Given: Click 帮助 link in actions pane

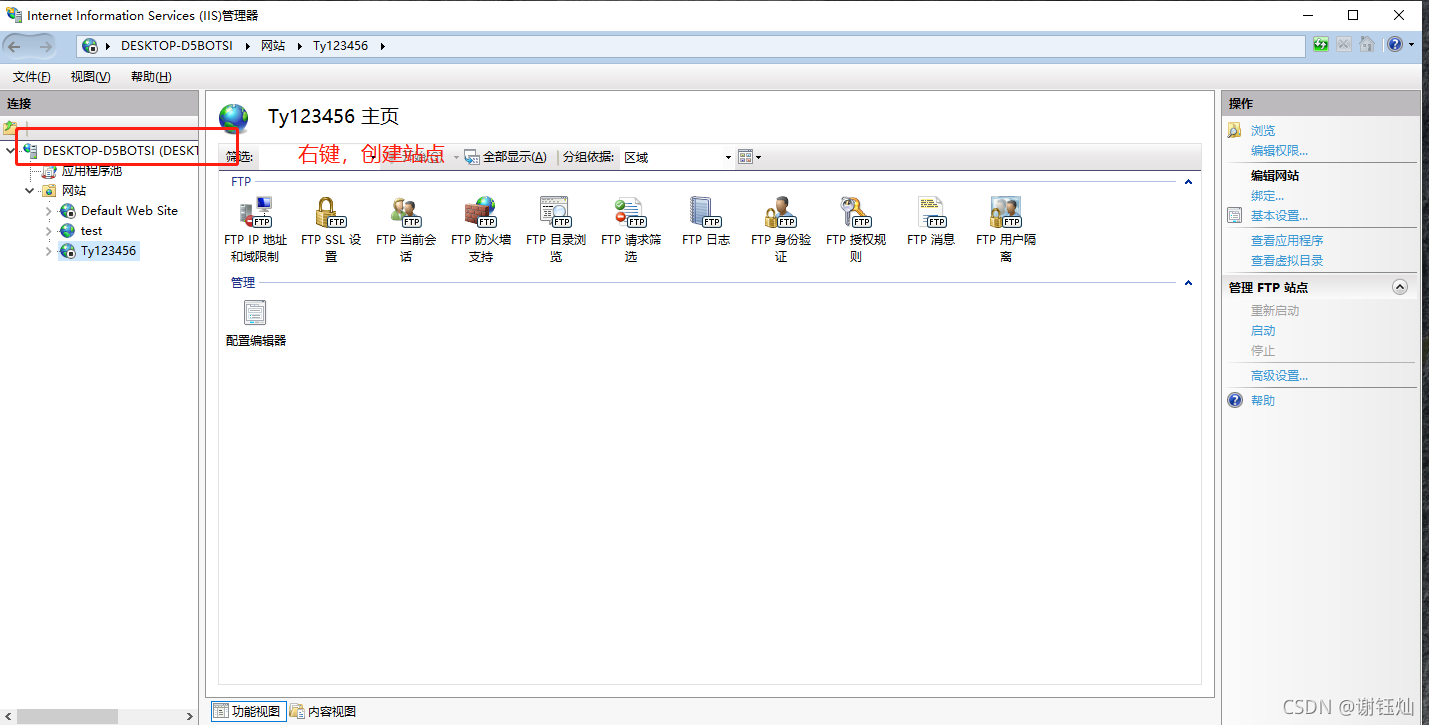Looking at the screenshot, I should 1263,401.
